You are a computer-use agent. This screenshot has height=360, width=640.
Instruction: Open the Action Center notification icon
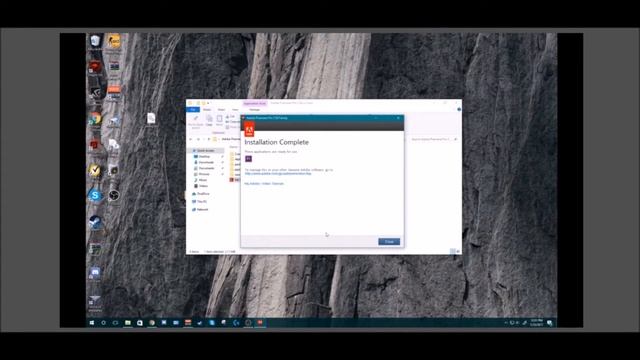click(550, 323)
